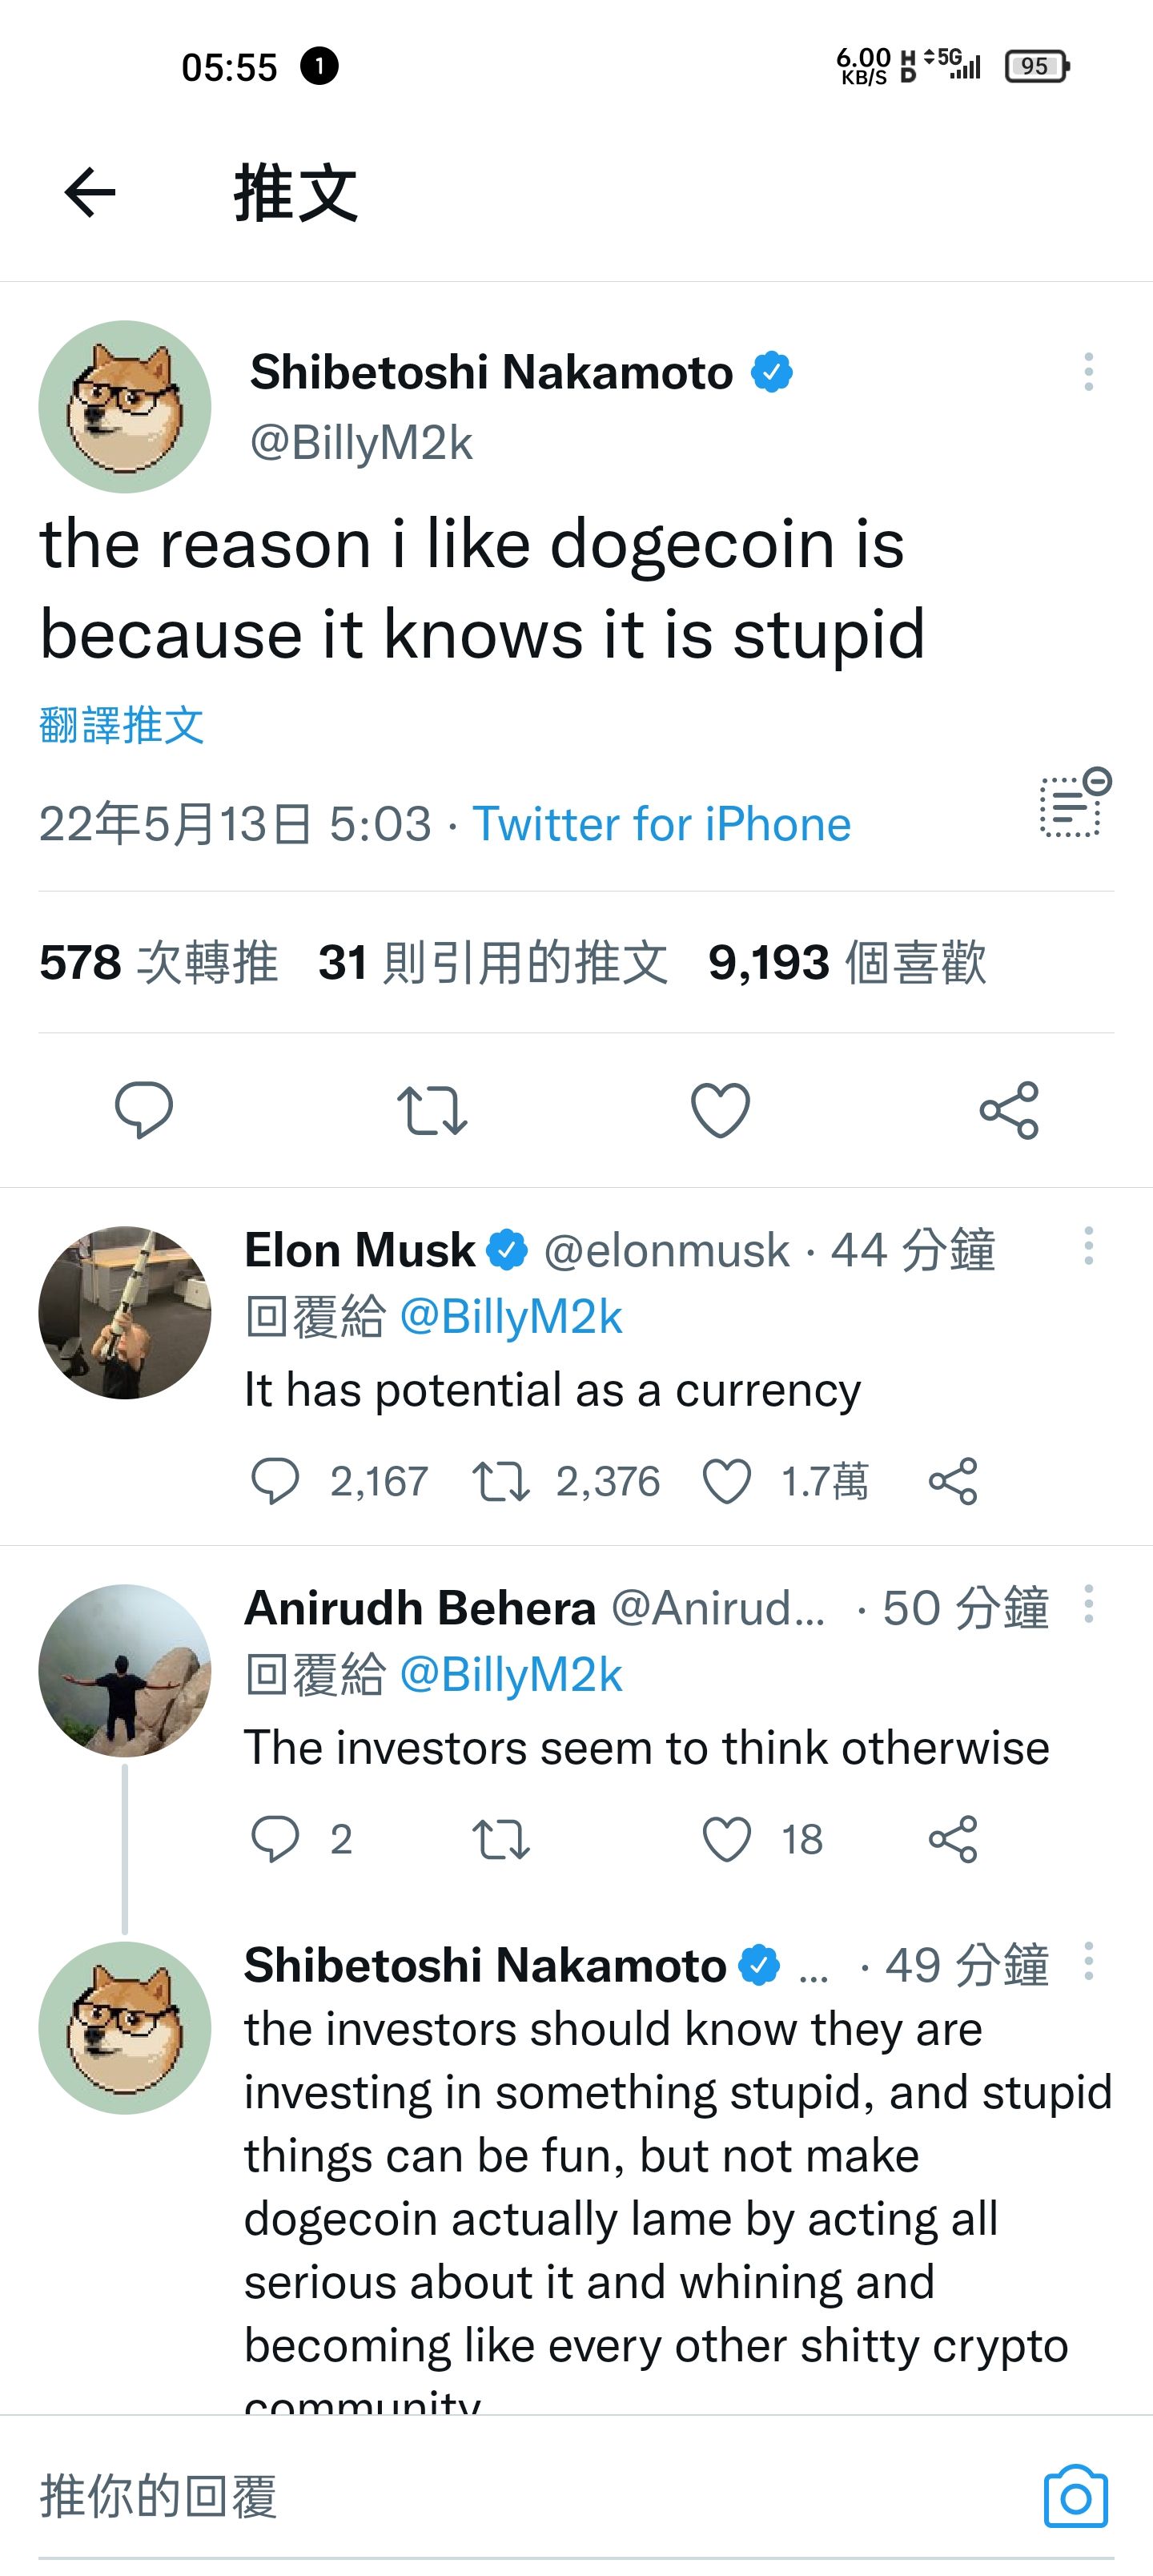1153x2576 pixels.
Task: Open more options on Elon Musk's reply
Action: tap(1088, 1247)
